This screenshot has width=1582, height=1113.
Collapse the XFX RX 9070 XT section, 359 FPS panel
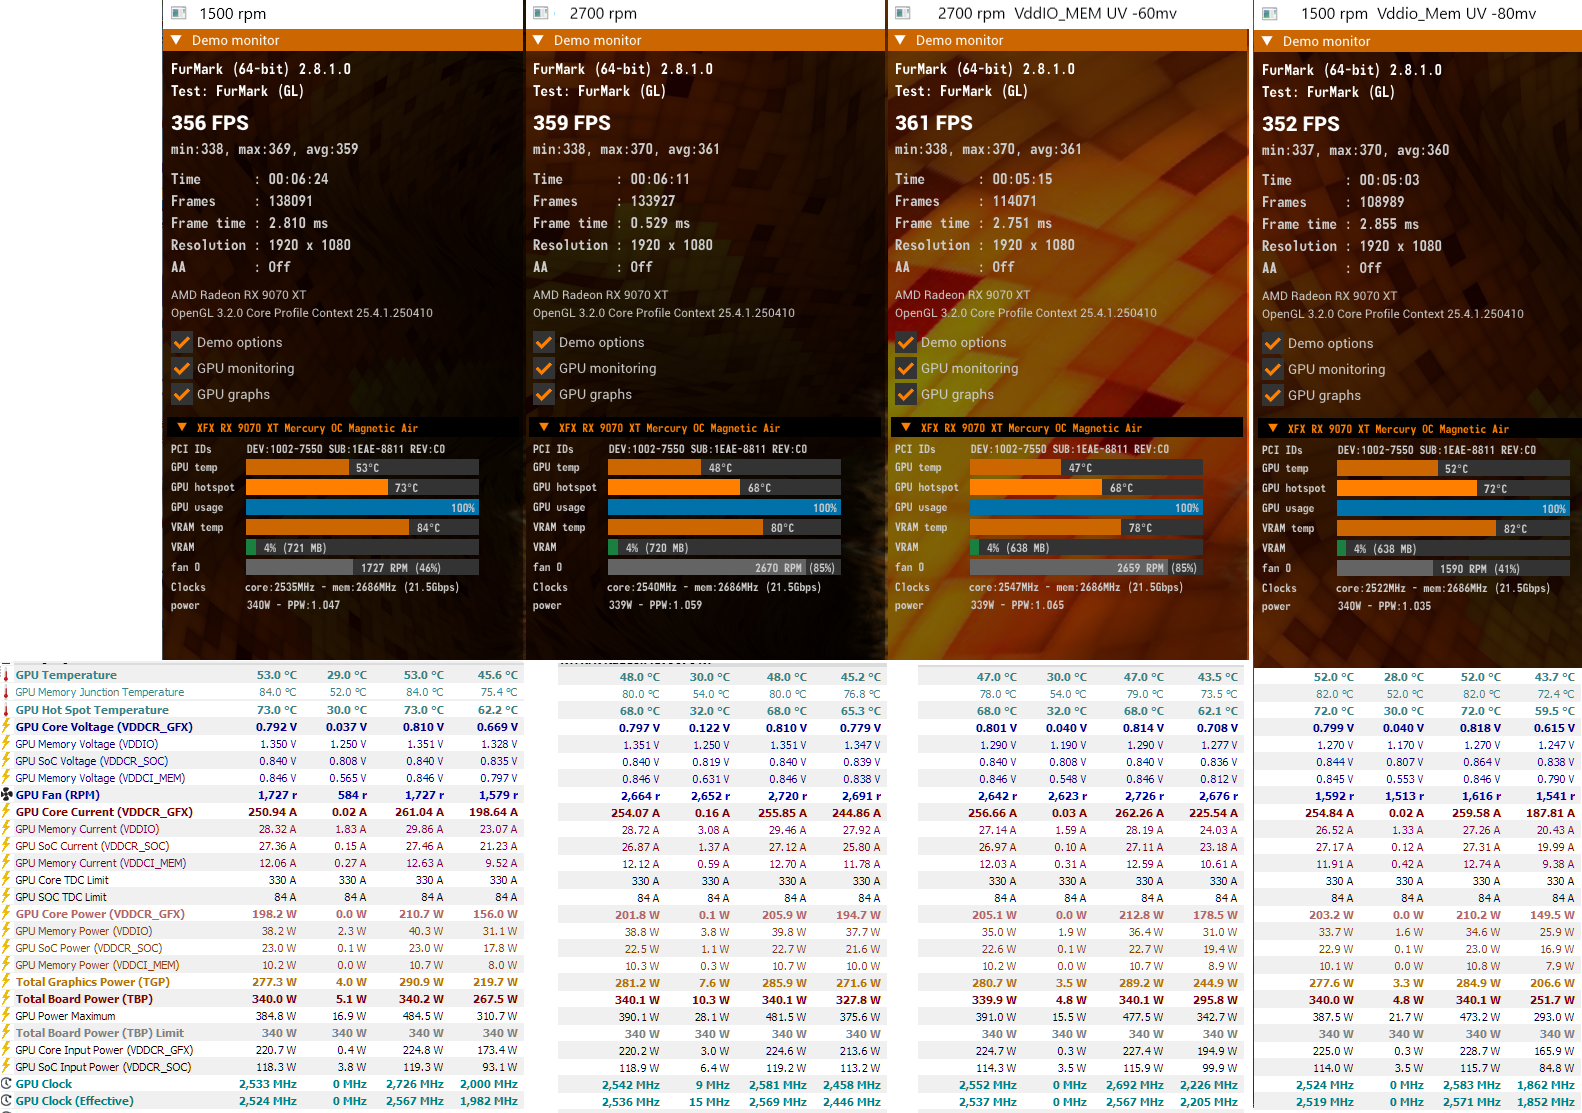pos(544,427)
